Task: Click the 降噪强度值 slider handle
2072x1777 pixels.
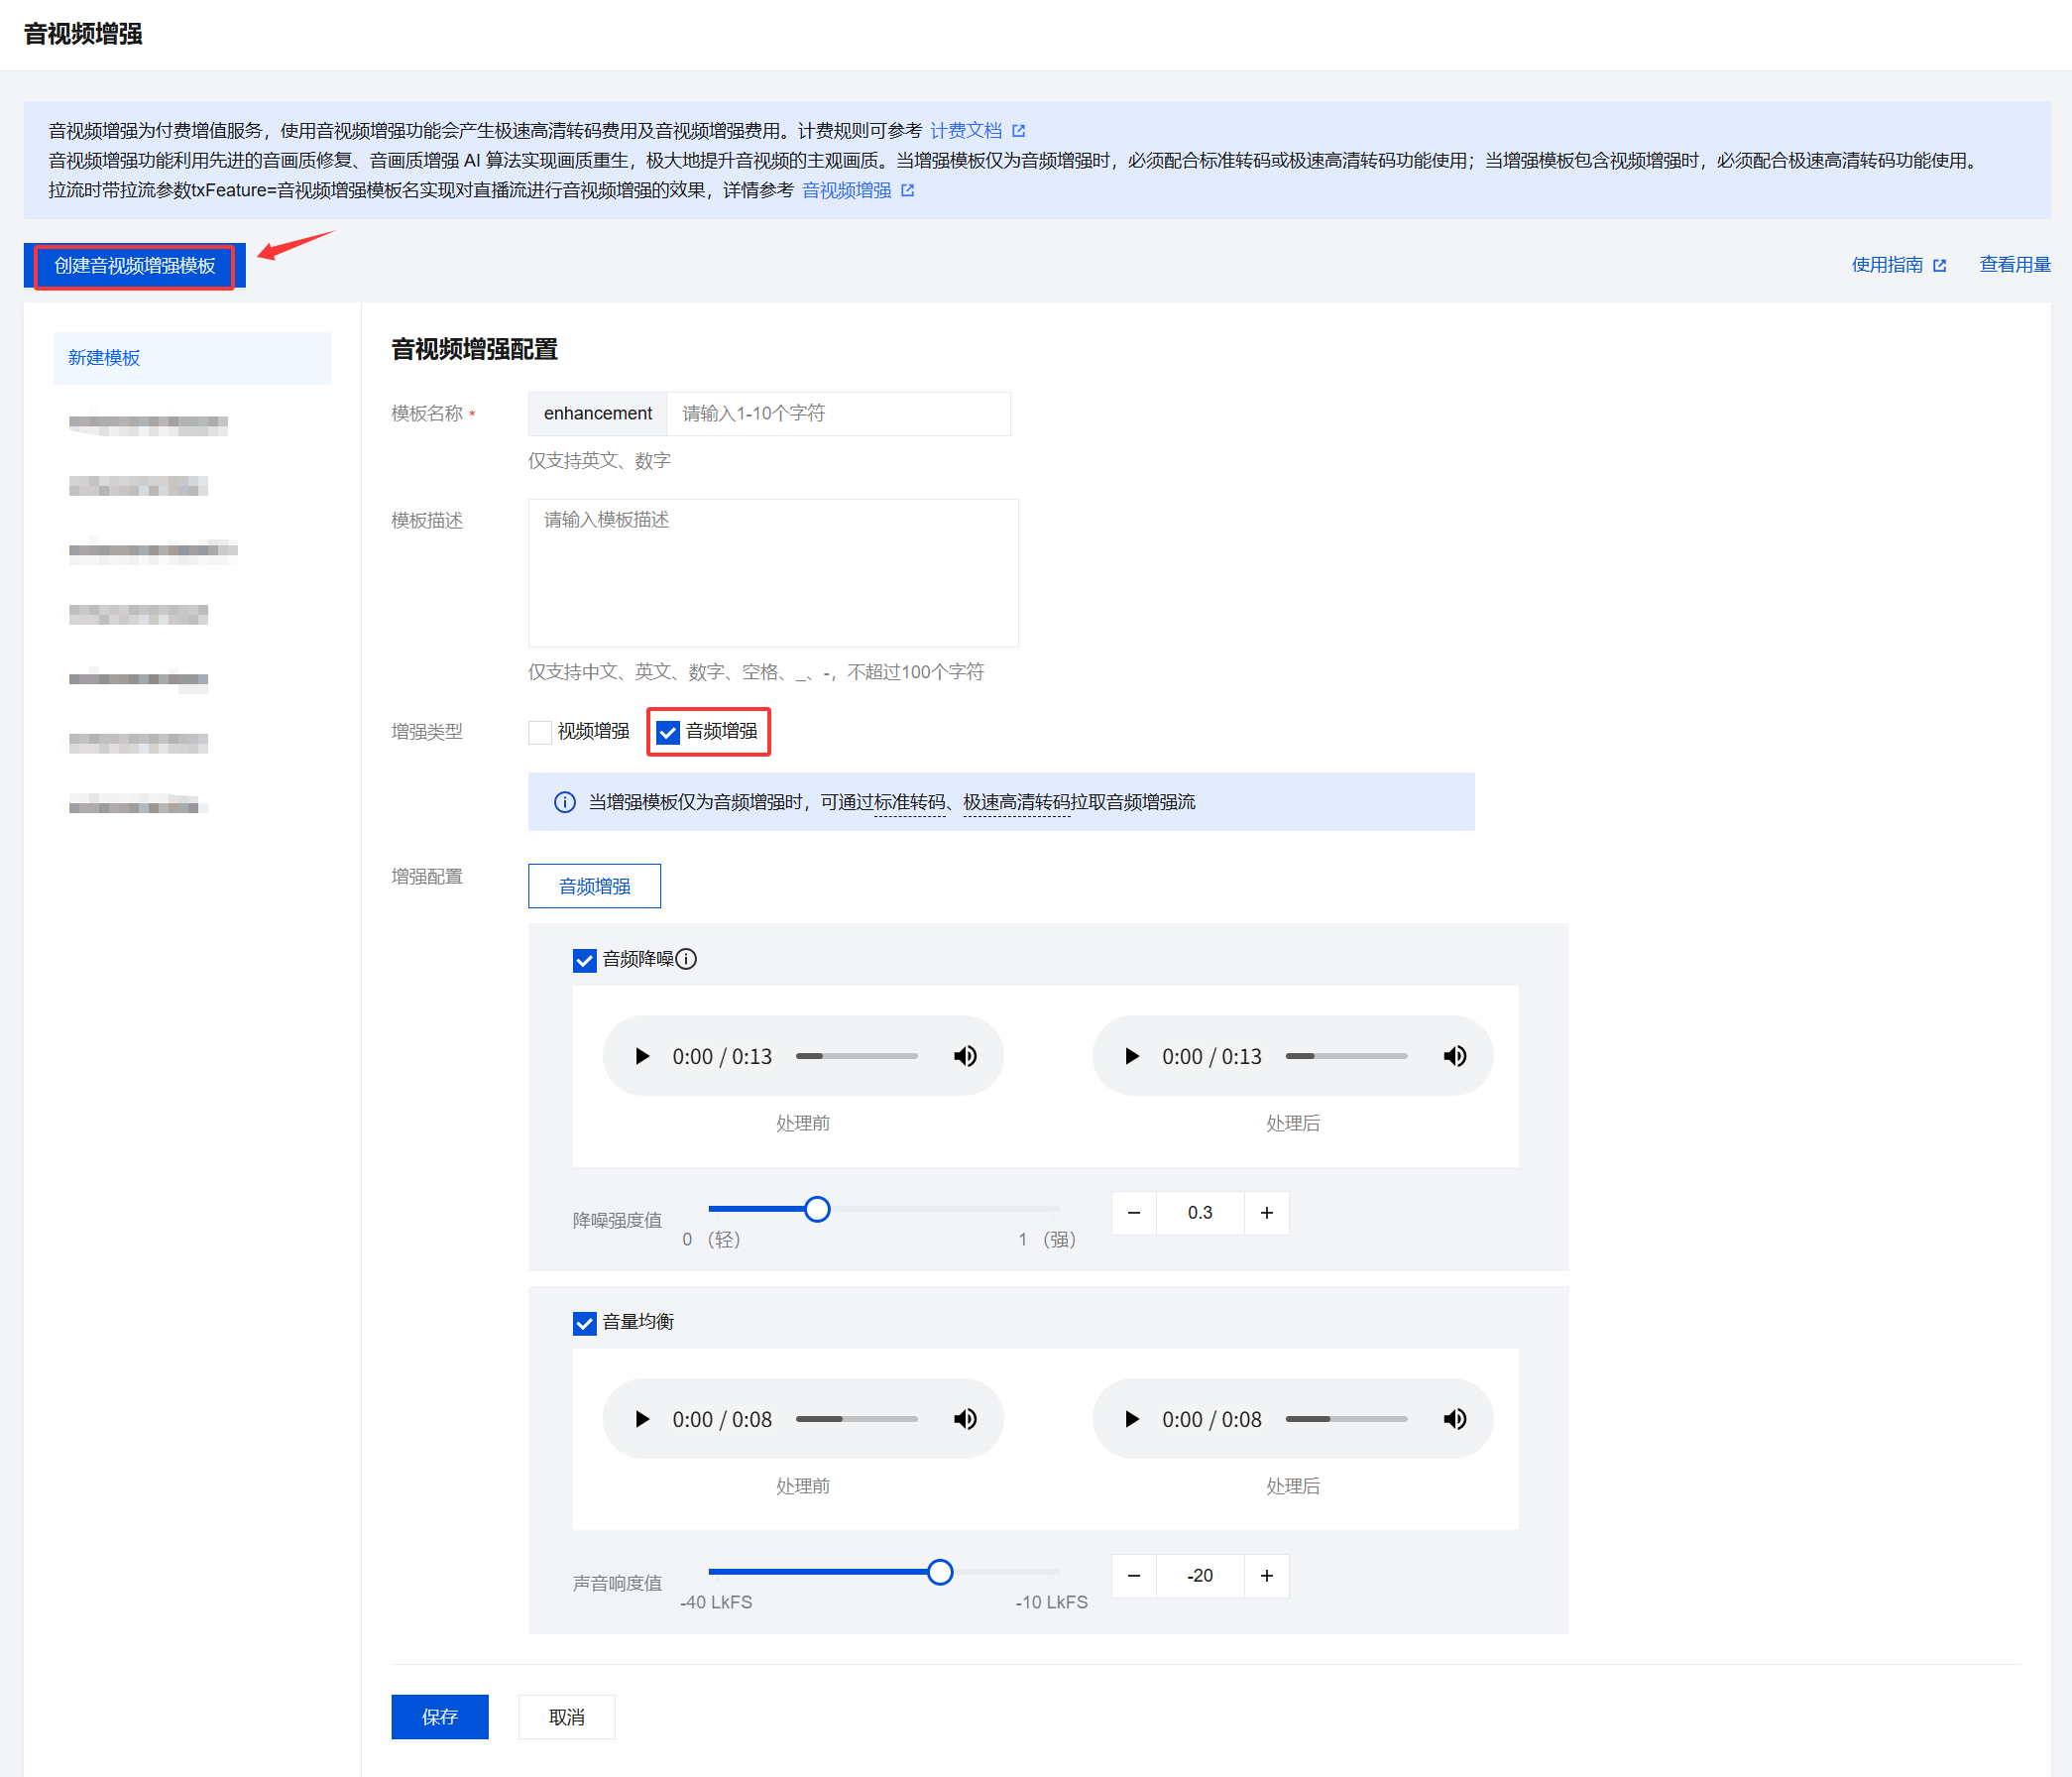Action: click(817, 1209)
